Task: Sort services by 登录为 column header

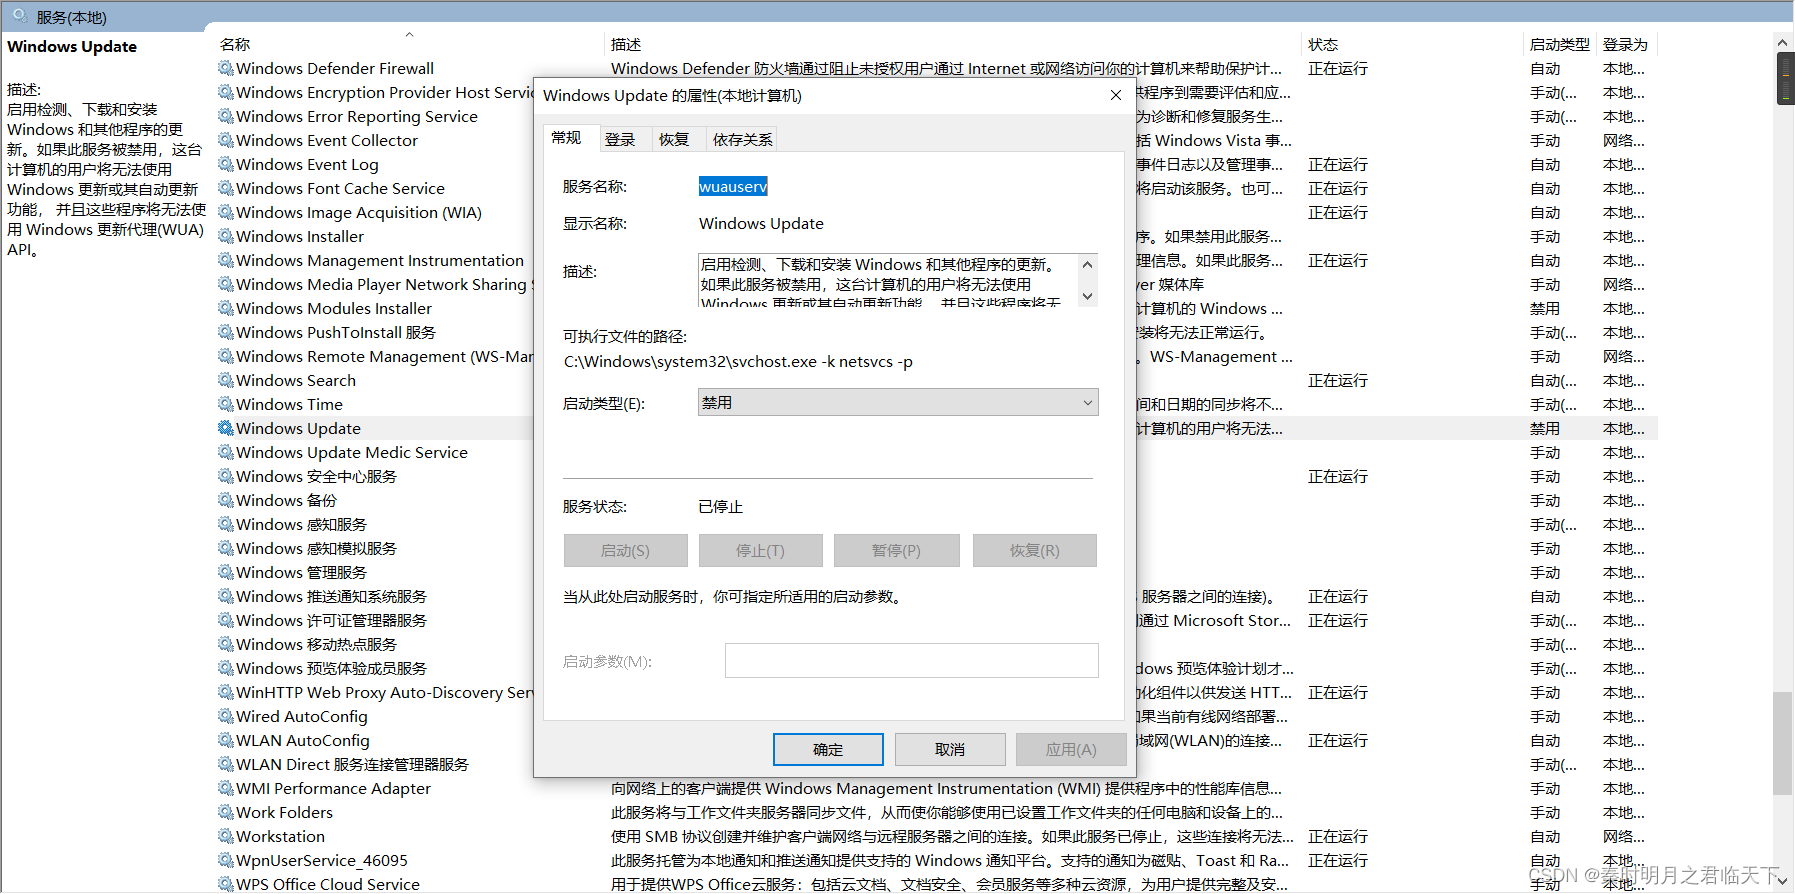Action: pos(1626,44)
